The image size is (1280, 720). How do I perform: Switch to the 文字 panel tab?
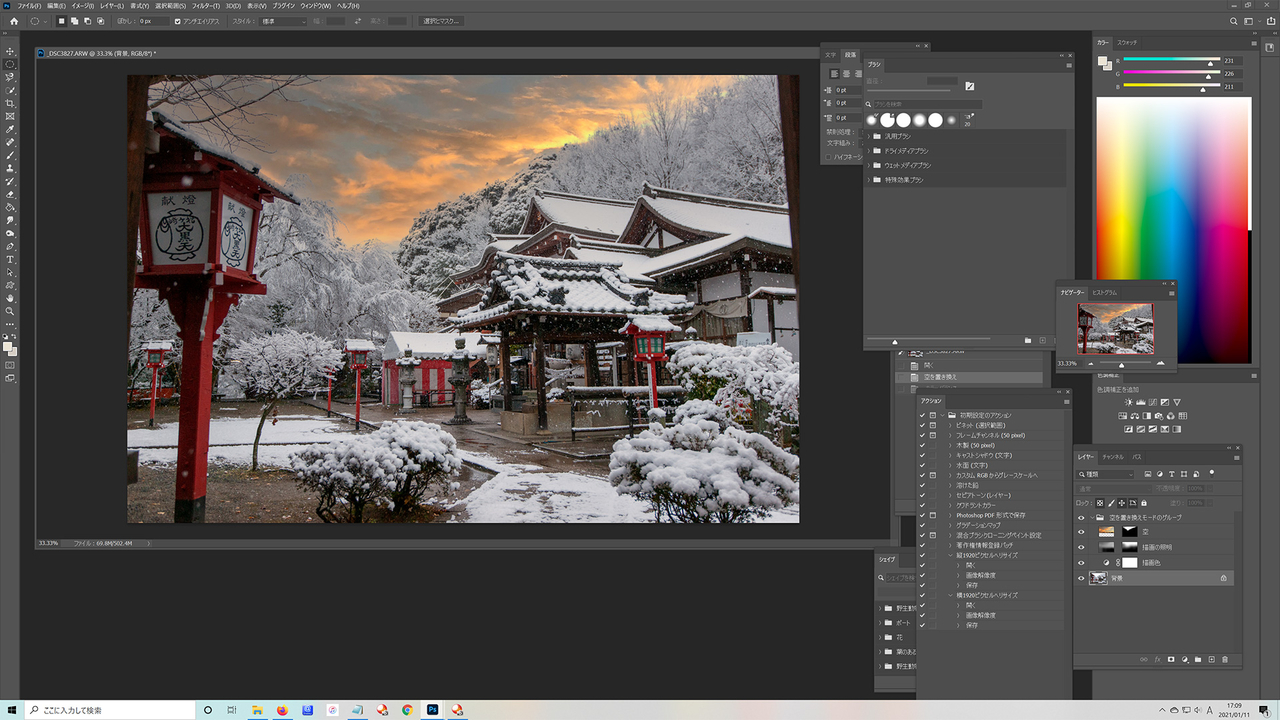pos(830,55)
